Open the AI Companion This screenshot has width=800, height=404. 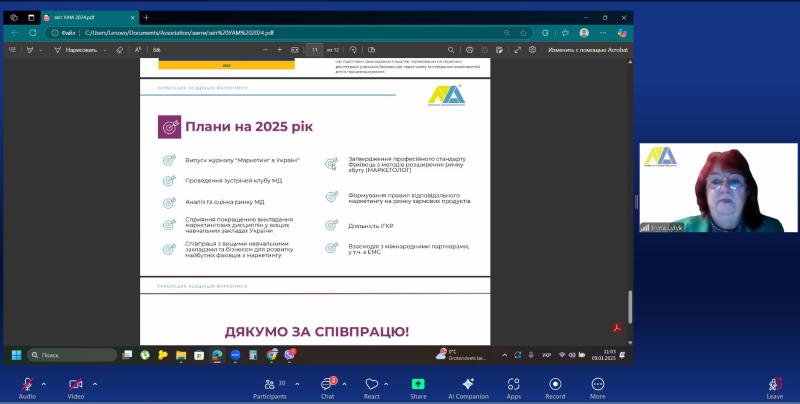coord(468,385)
